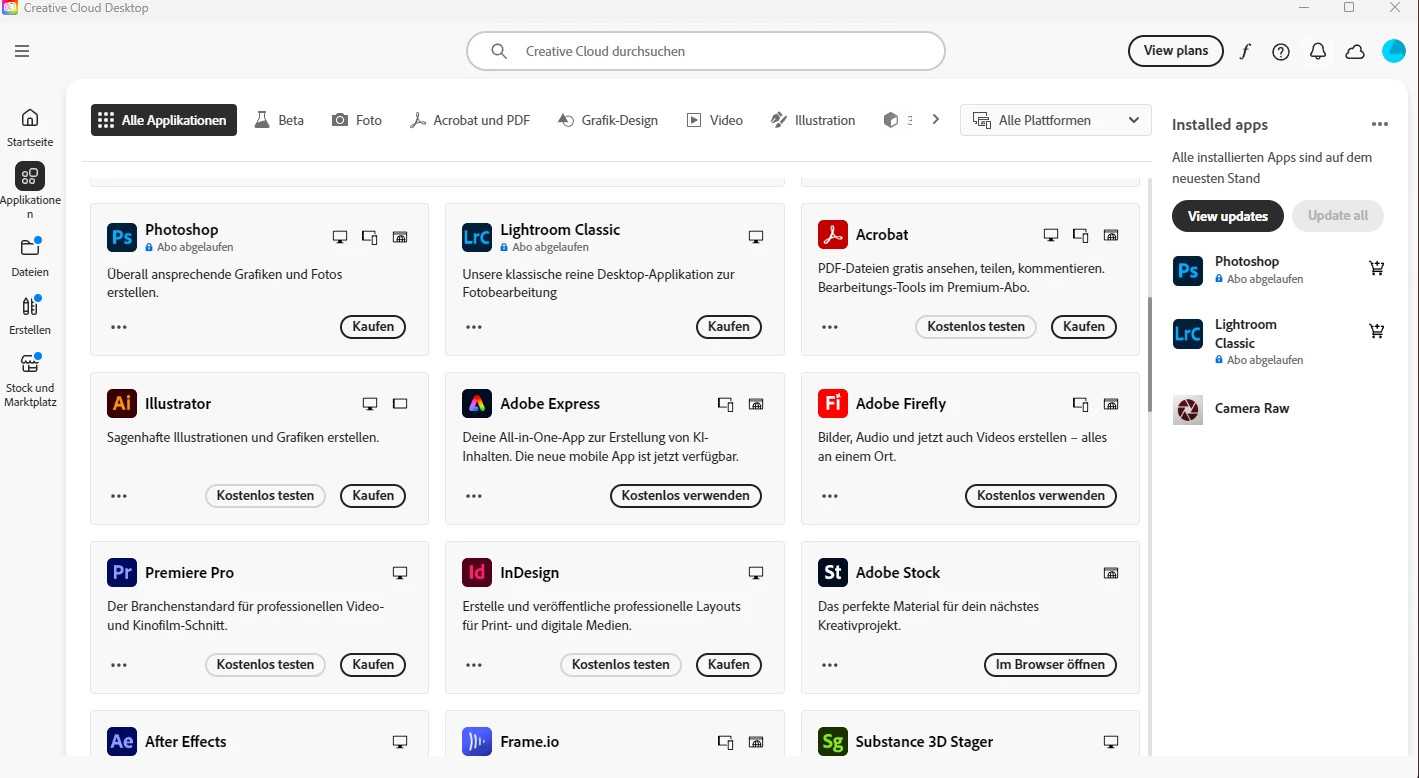Click the cart icon beside installed Lightroom Classic
Screen dimensions: 1419x778
point(1377,331)
